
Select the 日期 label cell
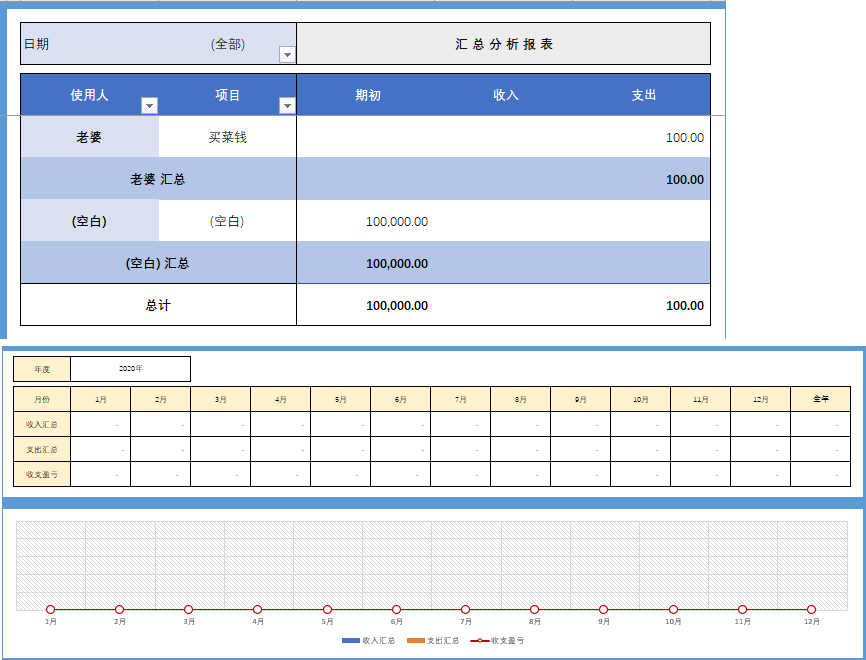pyautogui.click(x=36, y=44)
